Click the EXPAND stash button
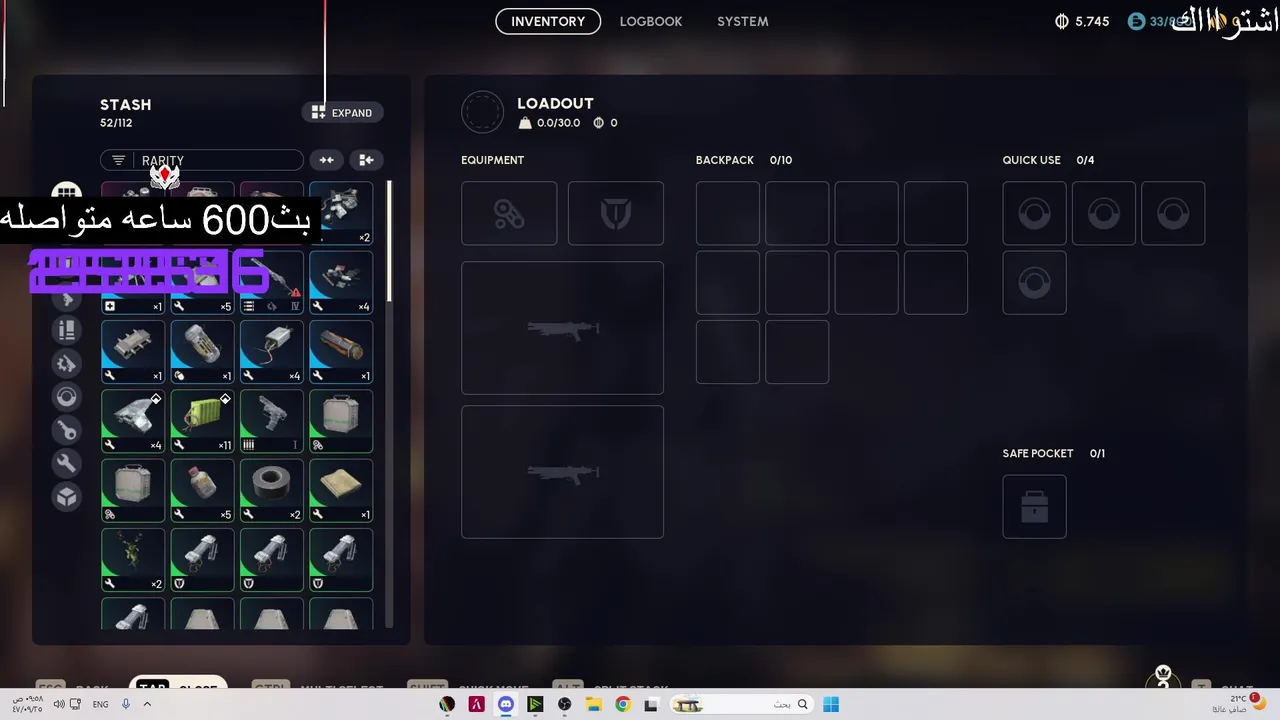Image resolution: width=1280 pixels, height=720 pixels. tap(342, 113)
